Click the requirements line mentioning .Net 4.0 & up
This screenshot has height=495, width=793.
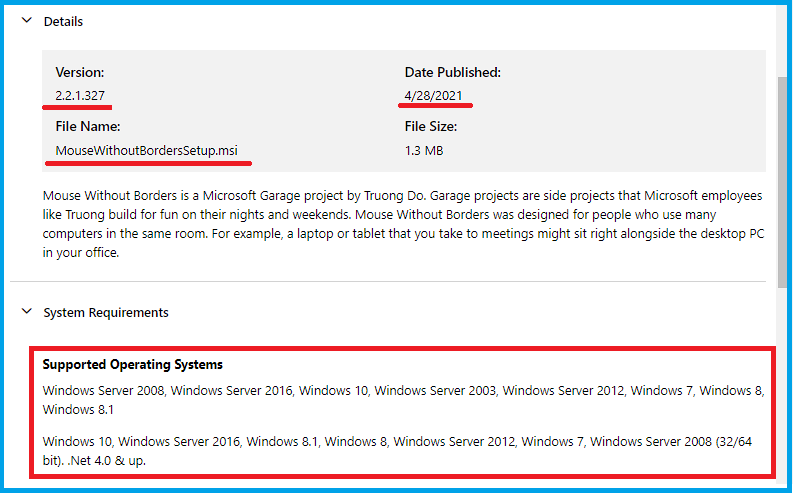click(397, 451)
